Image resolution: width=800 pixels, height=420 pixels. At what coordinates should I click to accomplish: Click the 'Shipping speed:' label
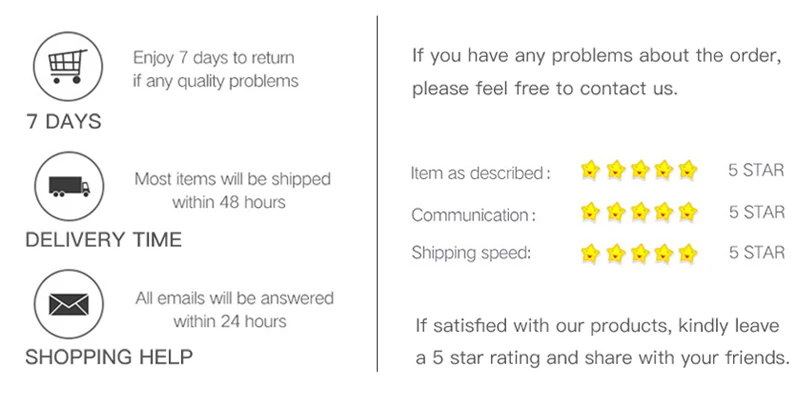(x=471, y=253)
